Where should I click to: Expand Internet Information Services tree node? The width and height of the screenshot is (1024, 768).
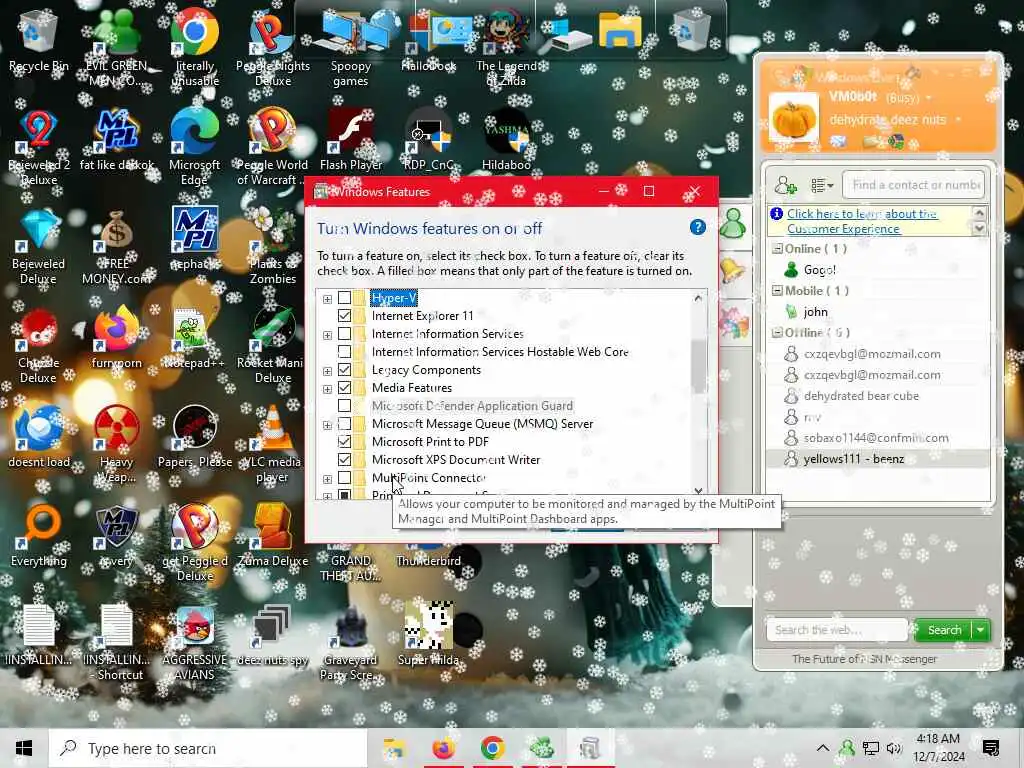click(327, 335)
